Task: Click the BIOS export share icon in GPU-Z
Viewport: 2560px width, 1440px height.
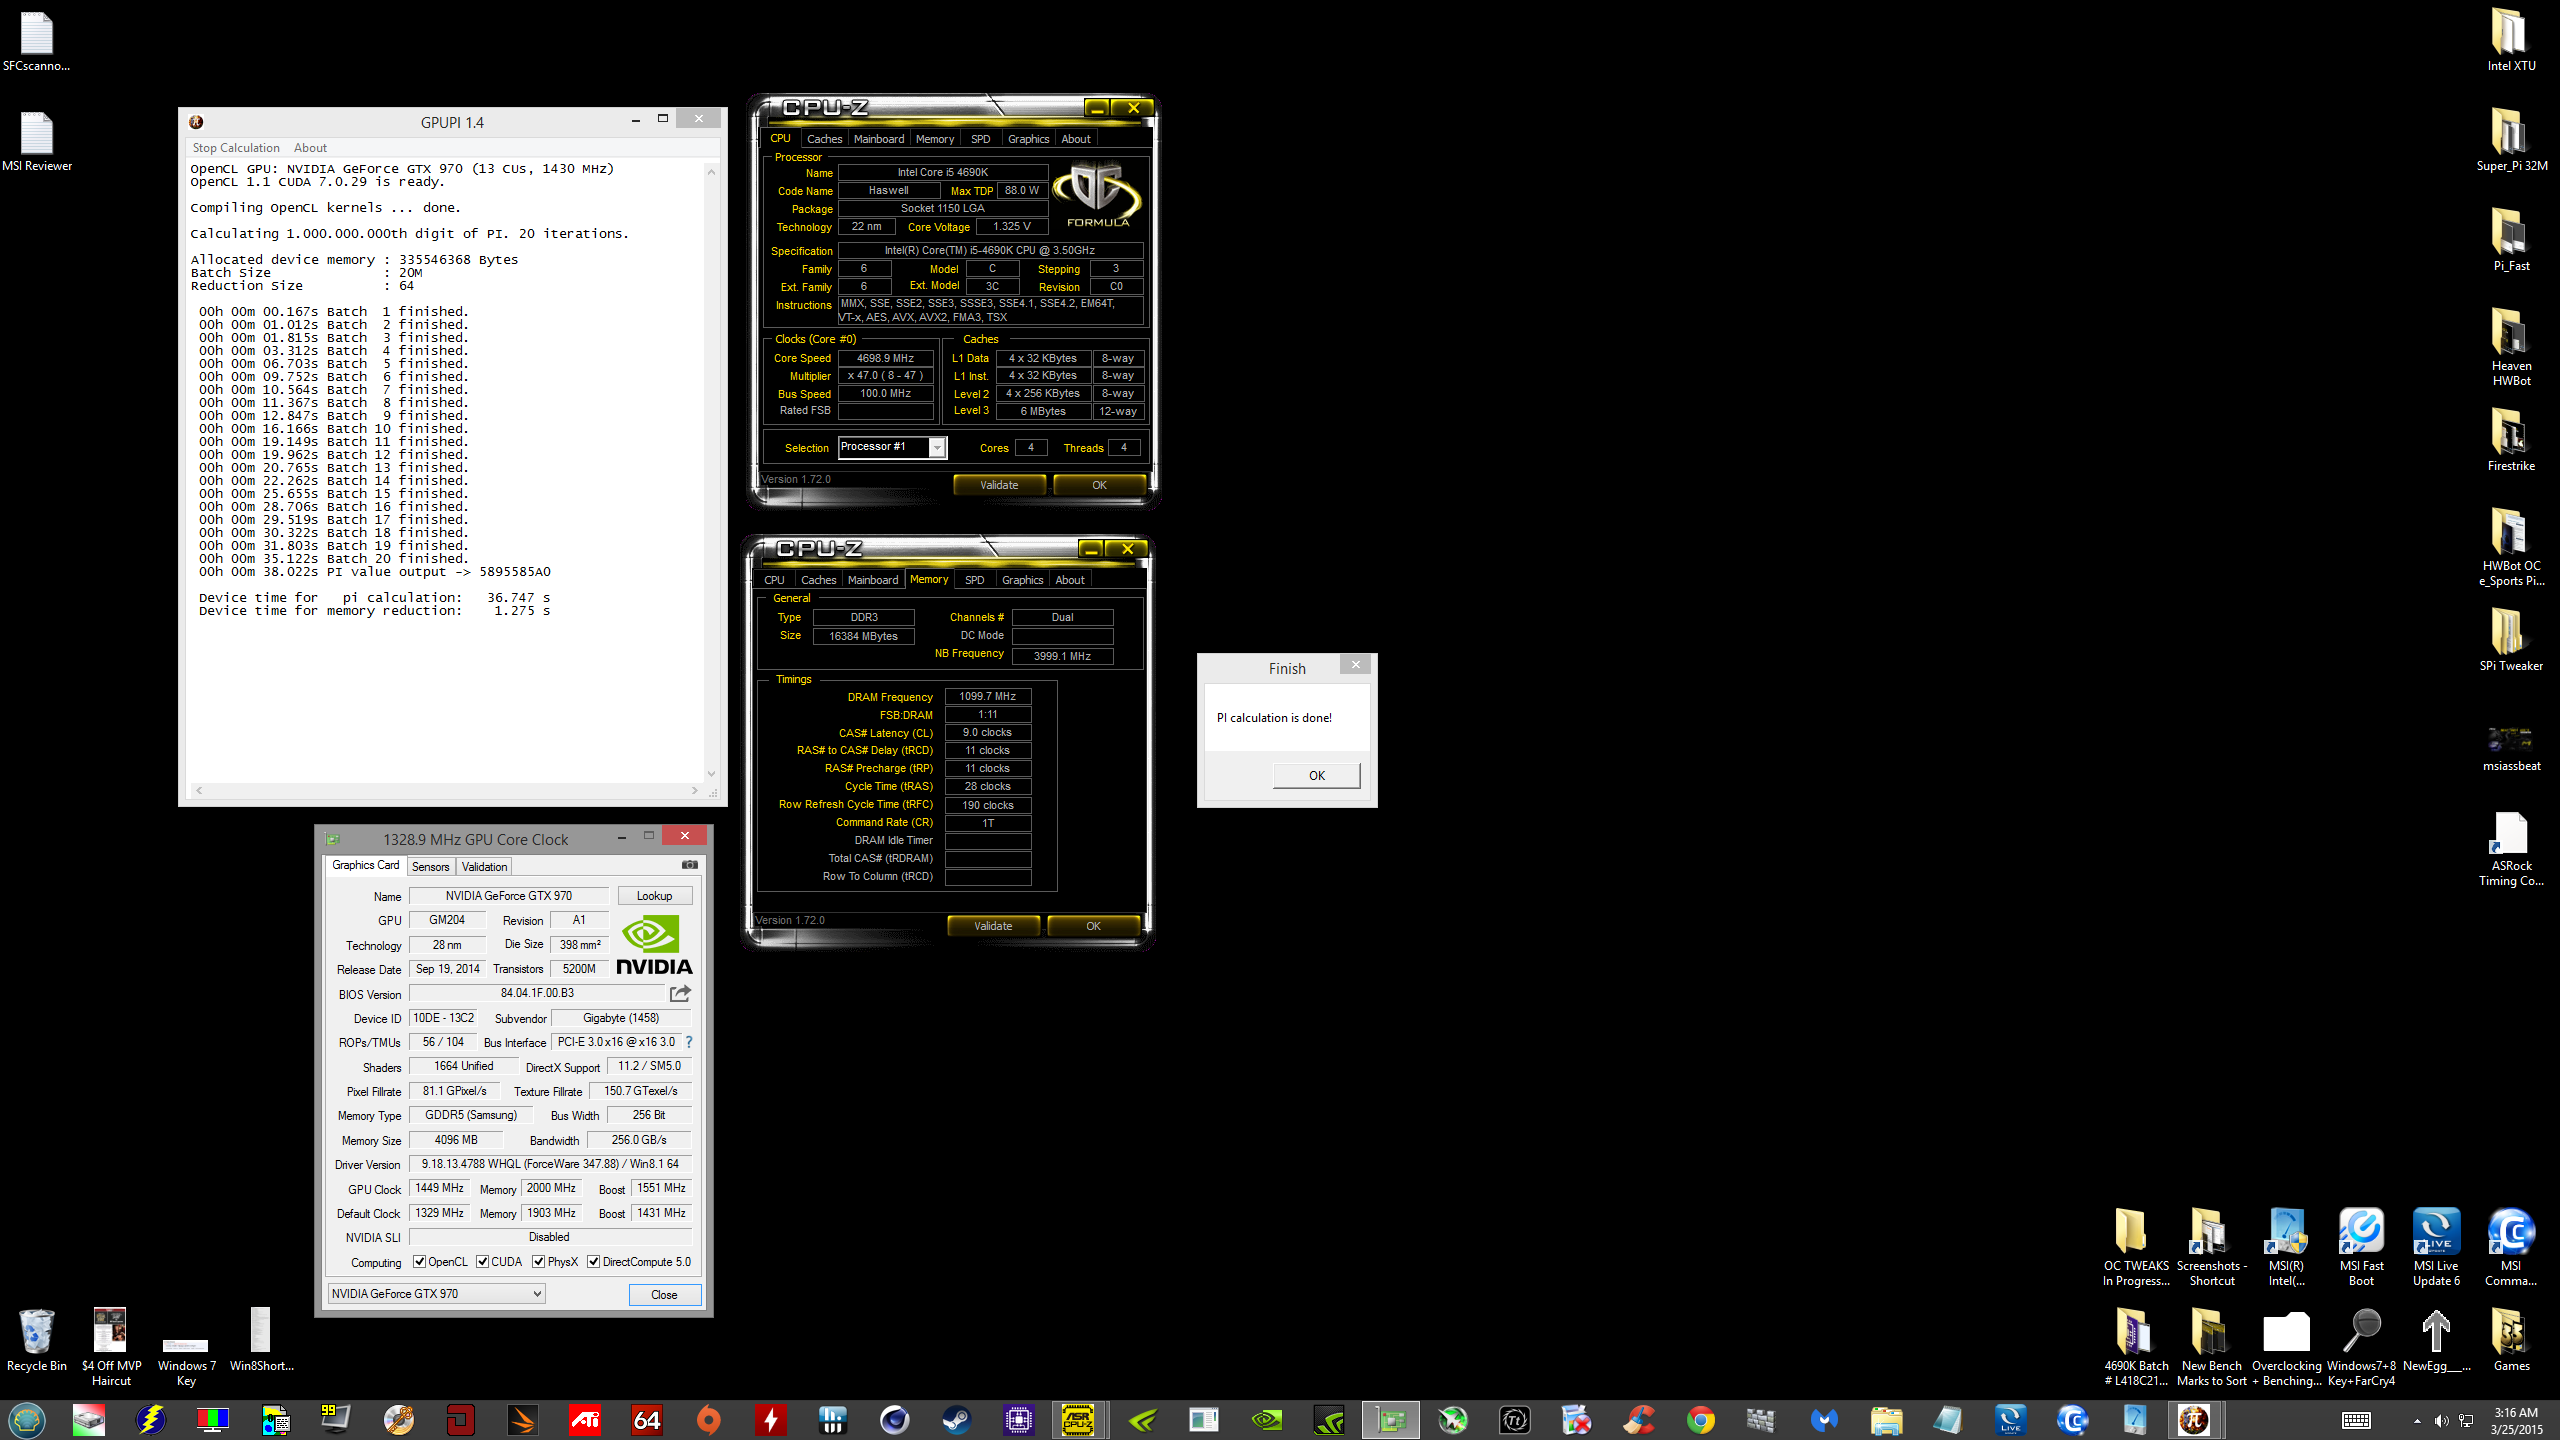Action: tap(681, 993)
